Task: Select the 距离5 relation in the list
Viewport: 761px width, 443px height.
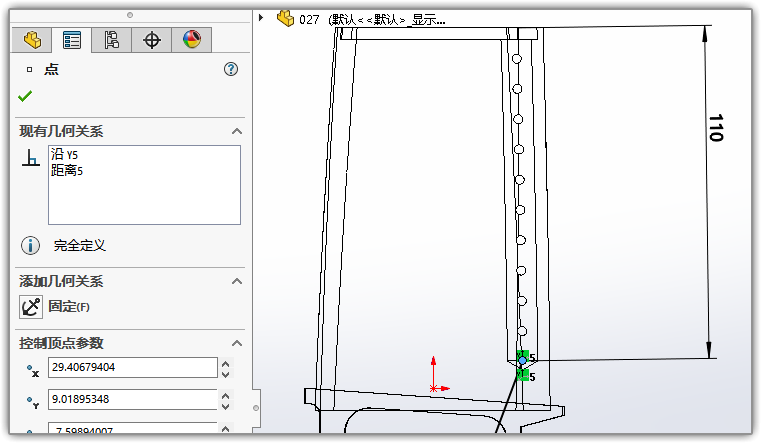Action: point(67,170)
